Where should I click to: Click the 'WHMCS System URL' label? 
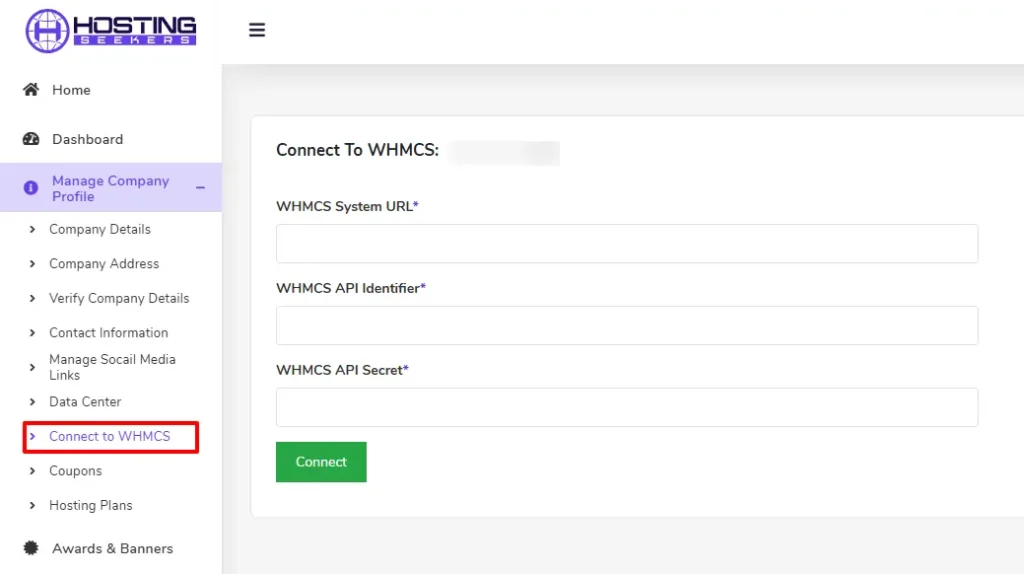pyautogui.click(x=345, y=206)
